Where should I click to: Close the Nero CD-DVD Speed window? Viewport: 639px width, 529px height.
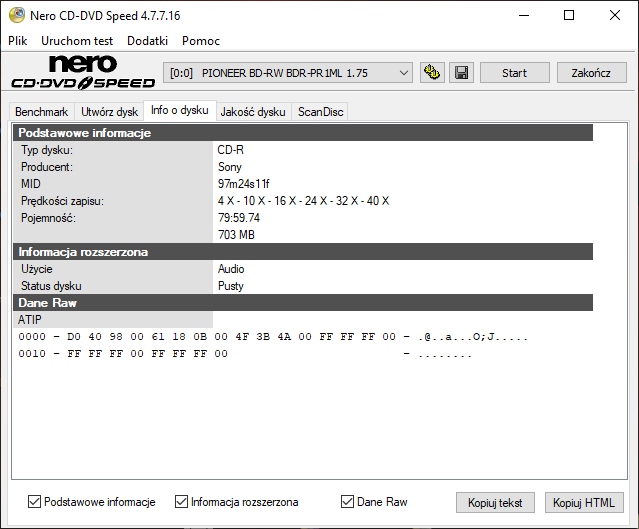(615, 15)
